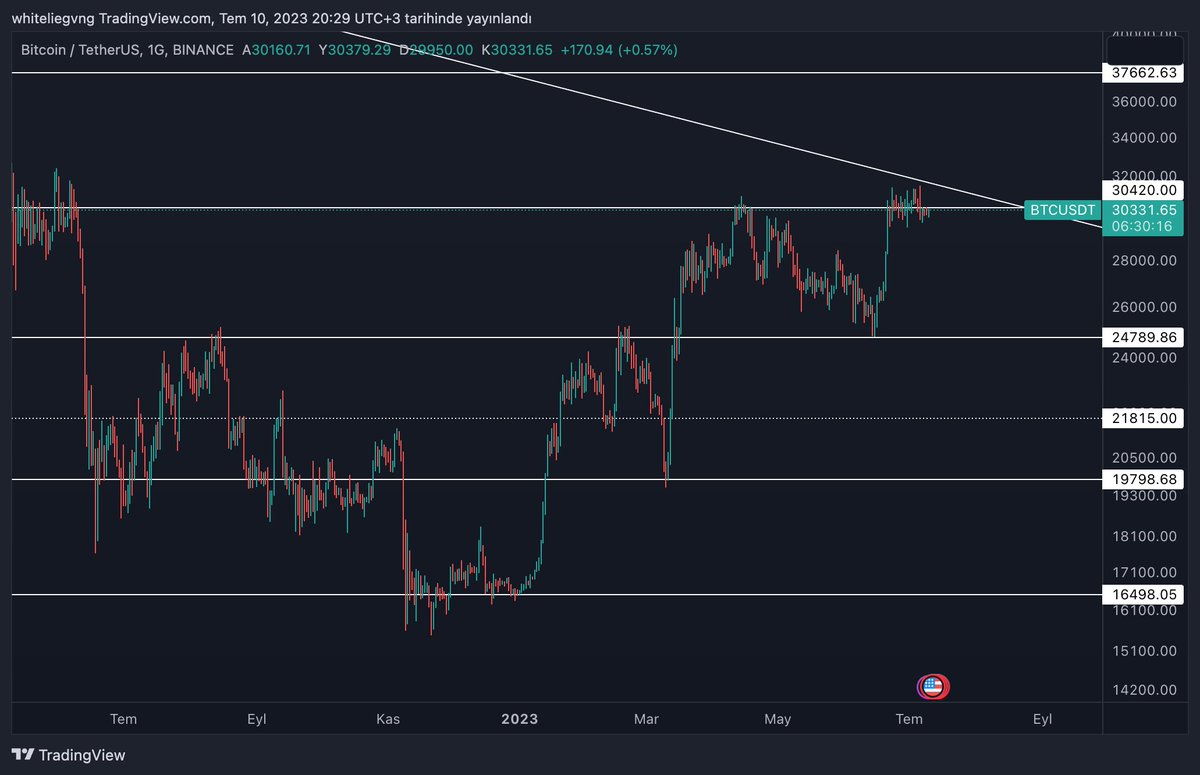Click the 24789.86 horizontal level label
This screenshot has width=1200, height=775.
point(1143,337)
